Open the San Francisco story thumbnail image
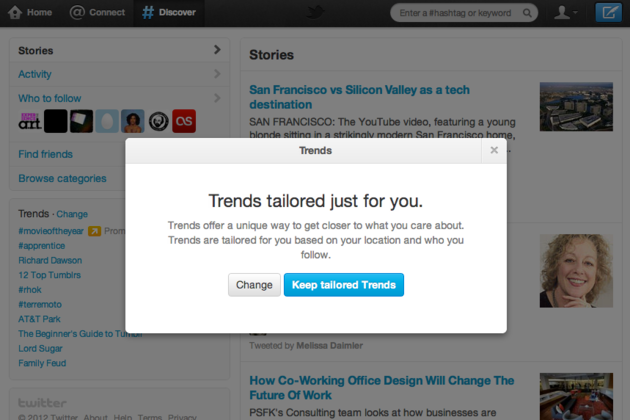The width and height of the screenshot is (630, 420). point(575,107)
